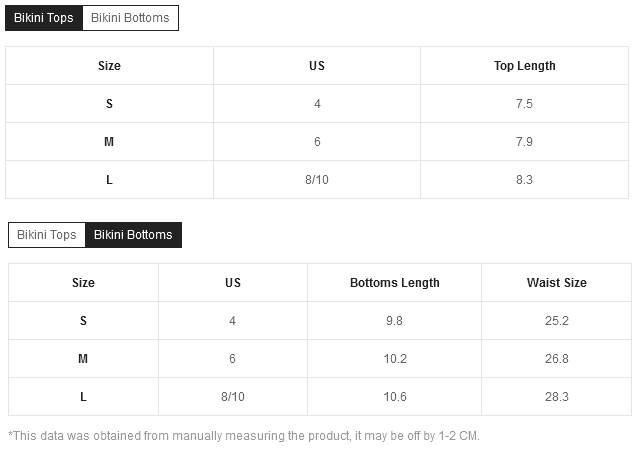The image size is (641, 450).
Task: Click the 8/10 US size in the tops table
Action: (x=317, y=180)
